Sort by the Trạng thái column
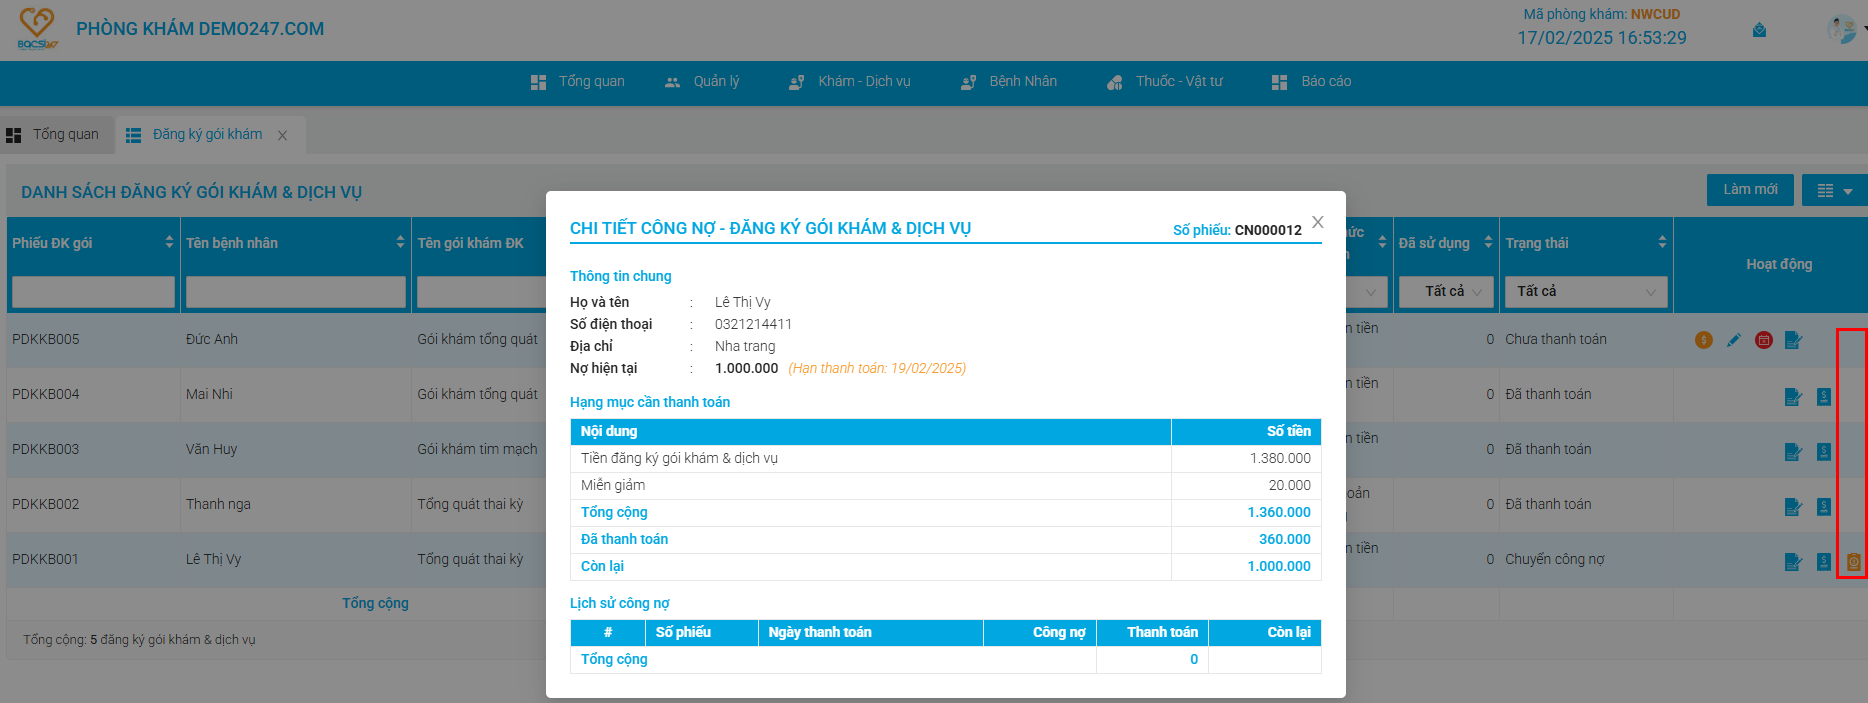 (x=1662, y=242)
